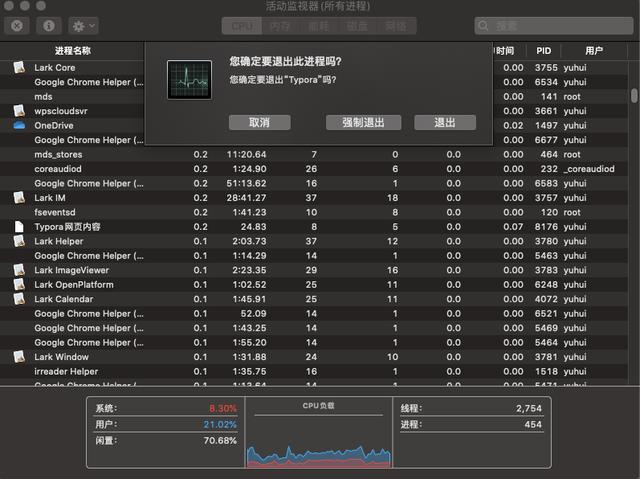
Task: Click the Google Chrome Helper row with PID 5463
Action: click(314, 256)
